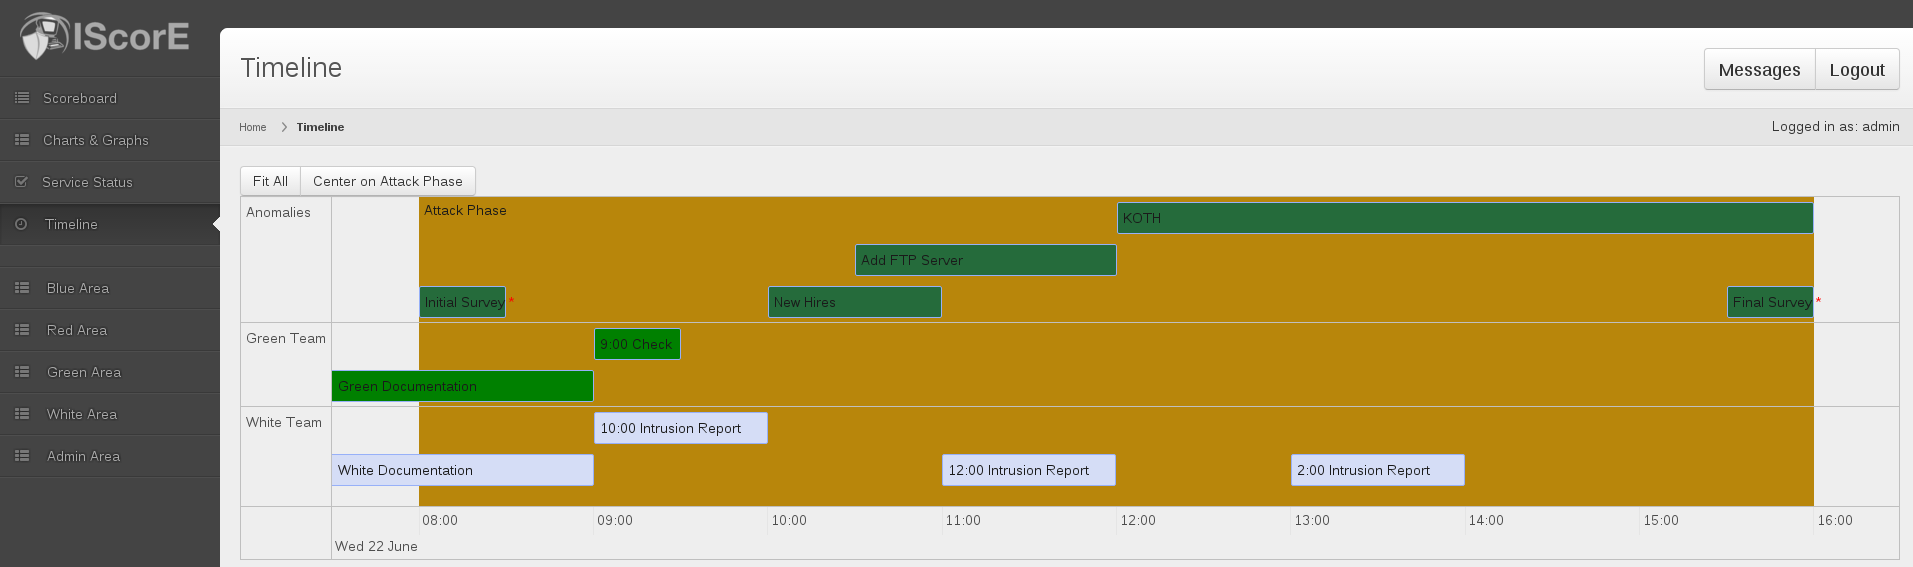Click the 08:00 time axis label
Viewport: 1913px width, 567px height.
[440, 520]
